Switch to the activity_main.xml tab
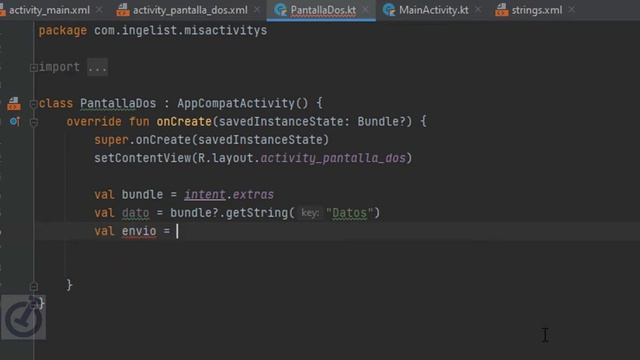This screenshot has height=360, width=640. [x=48, y=10]
